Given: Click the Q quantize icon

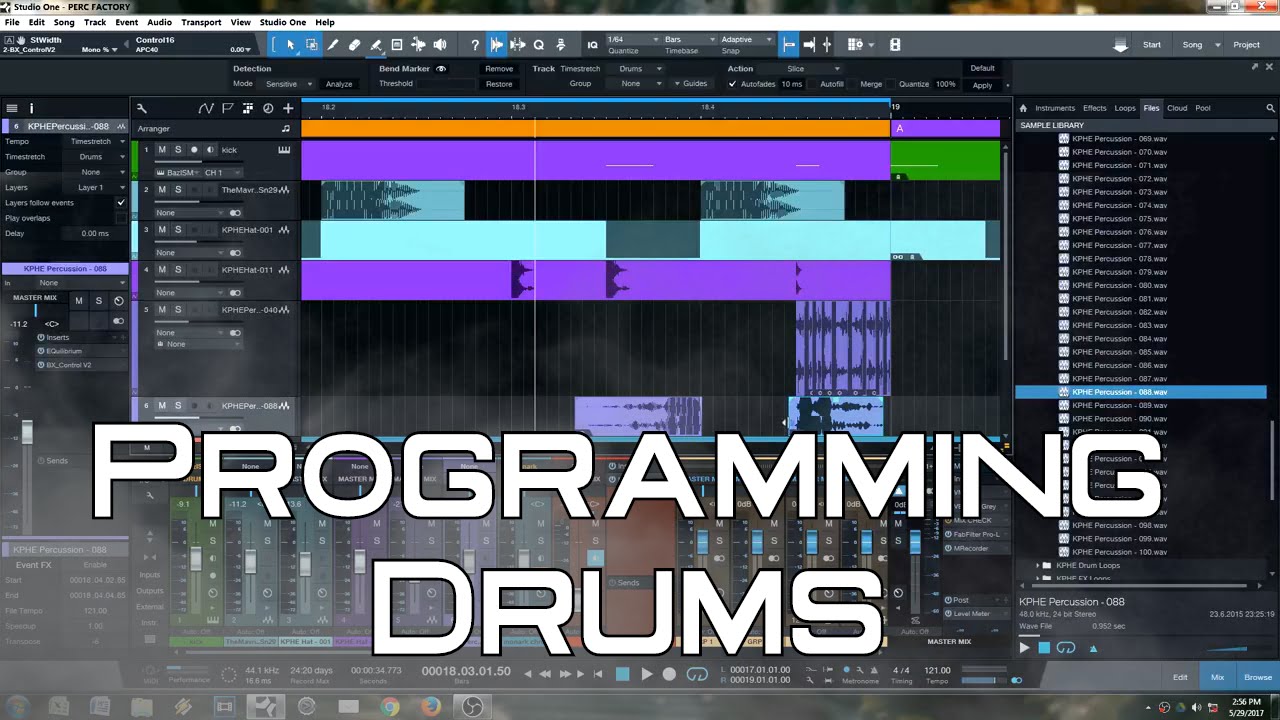Looking at the screenshot, I should (538, 45).
